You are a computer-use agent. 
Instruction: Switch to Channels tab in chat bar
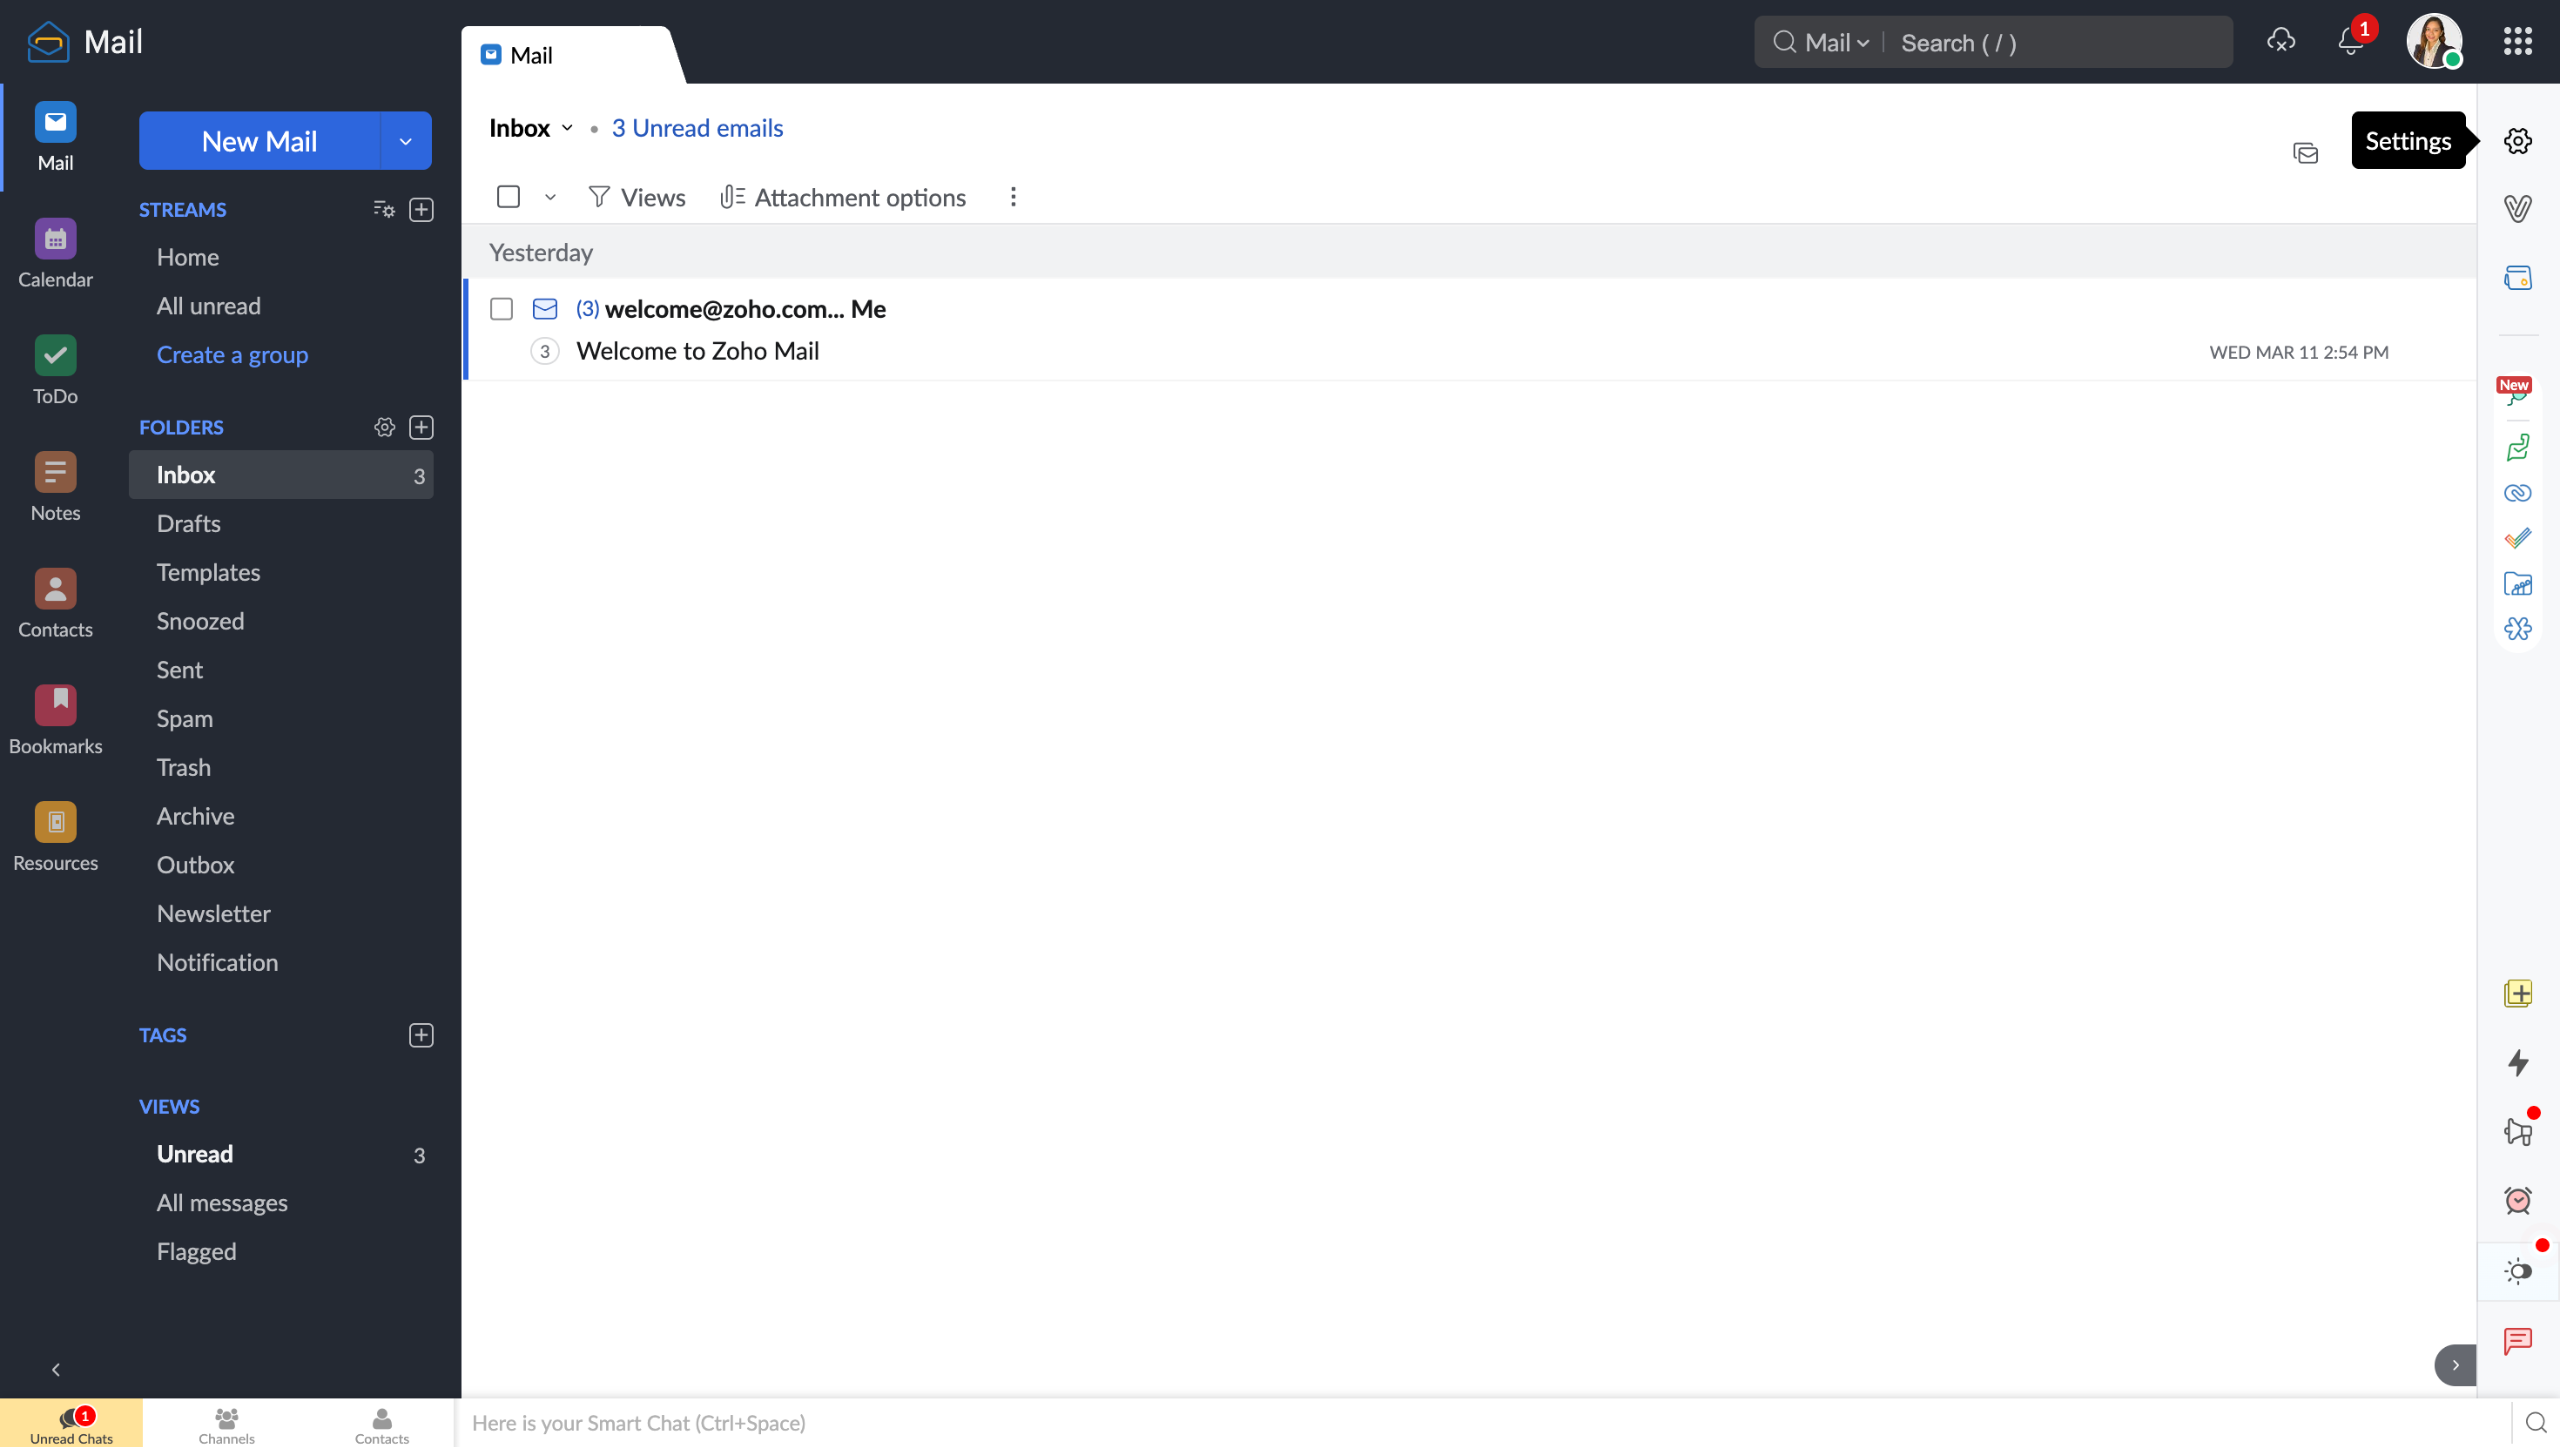click(x=226, y=1424)
